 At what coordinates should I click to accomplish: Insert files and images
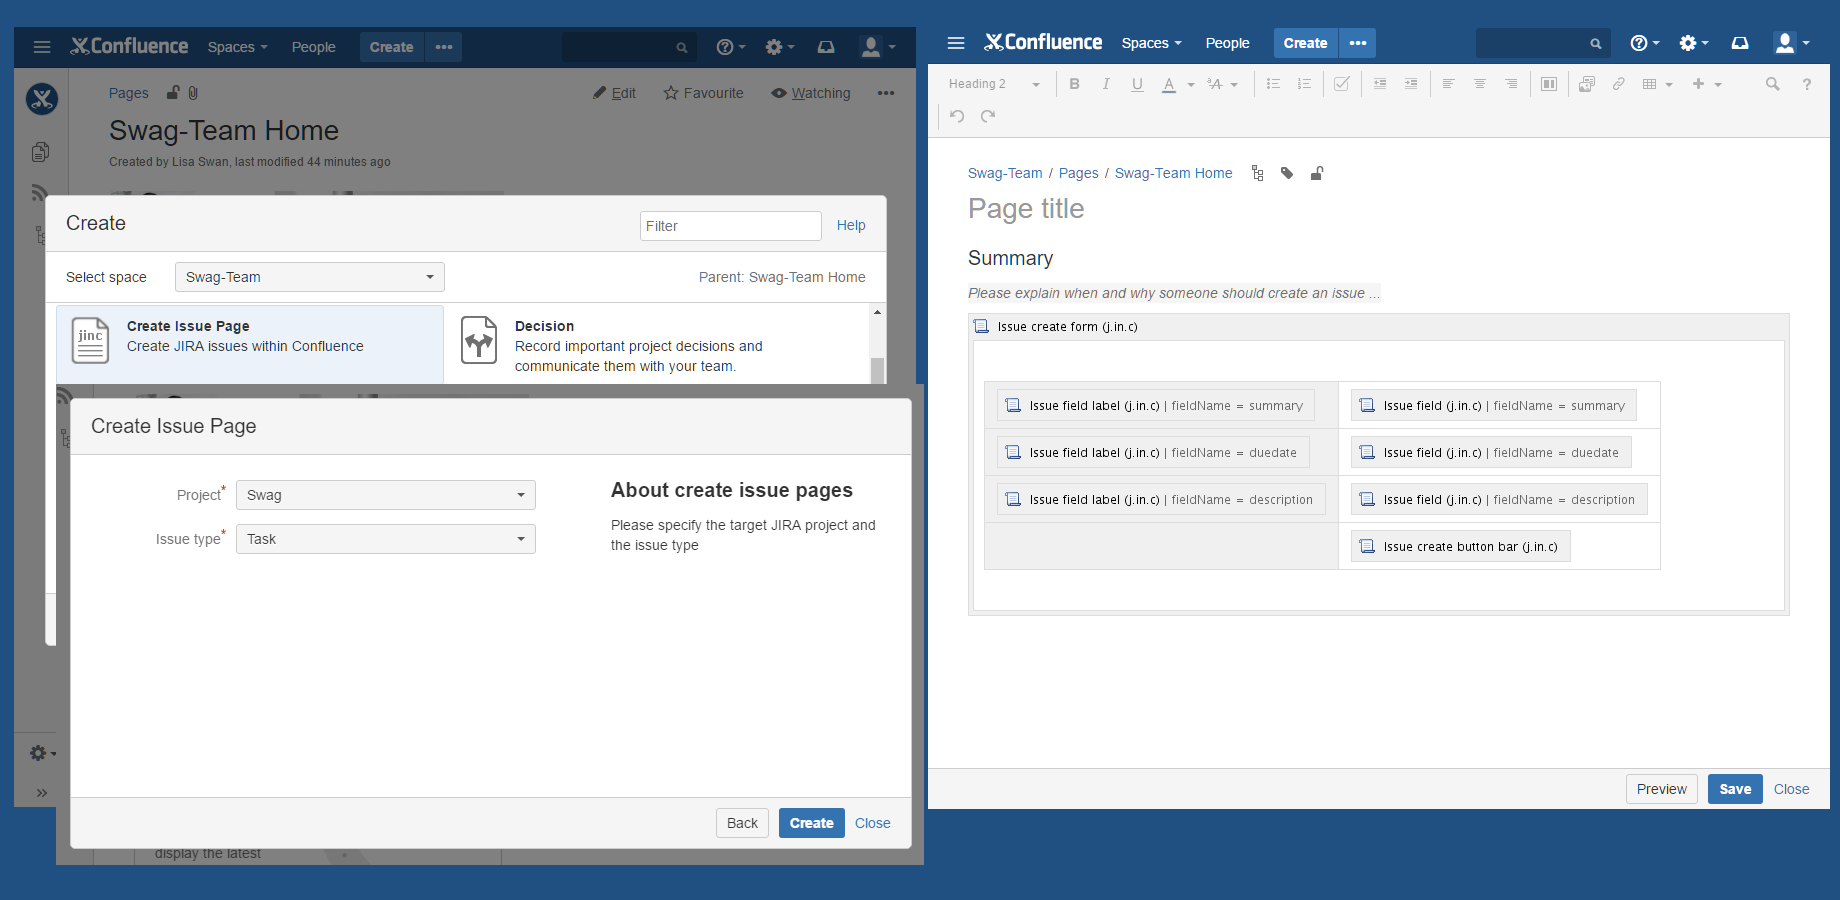pos(1587,84)
